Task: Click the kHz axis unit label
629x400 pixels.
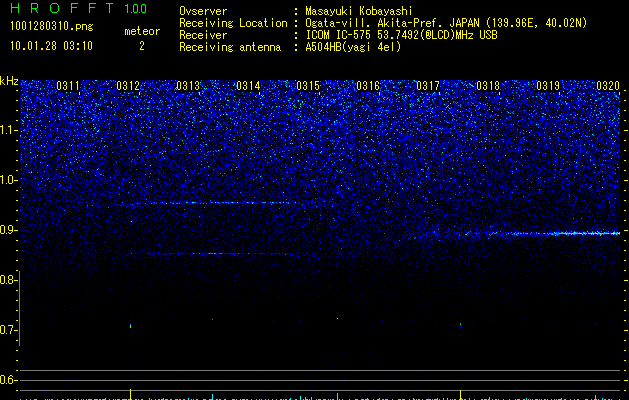Action: [9, 81]
